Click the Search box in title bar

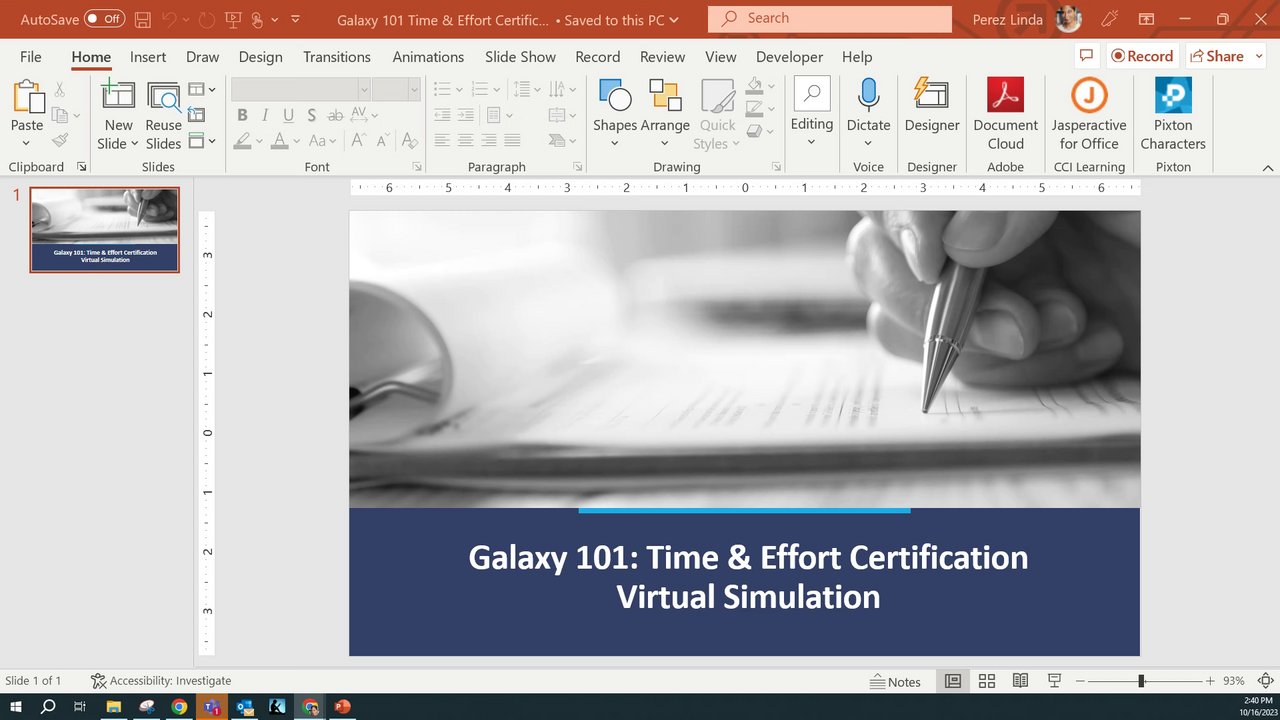830,18
